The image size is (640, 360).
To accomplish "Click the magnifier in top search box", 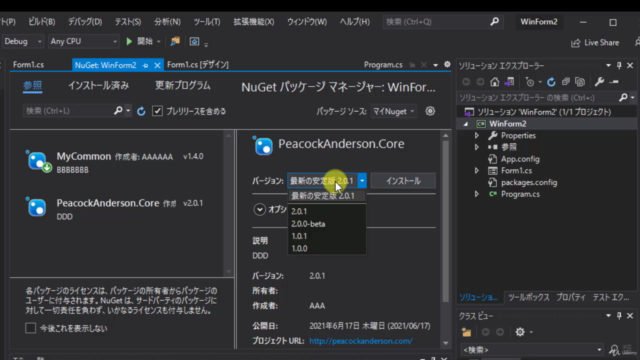I will tap(494, 22).
